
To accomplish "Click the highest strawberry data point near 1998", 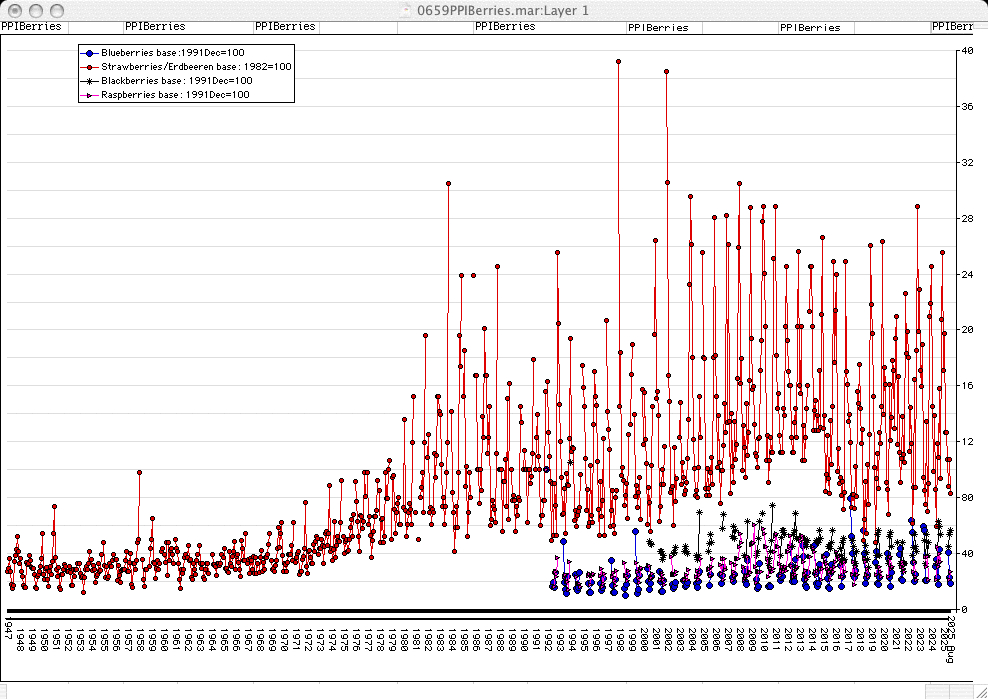I will [618, 61].
